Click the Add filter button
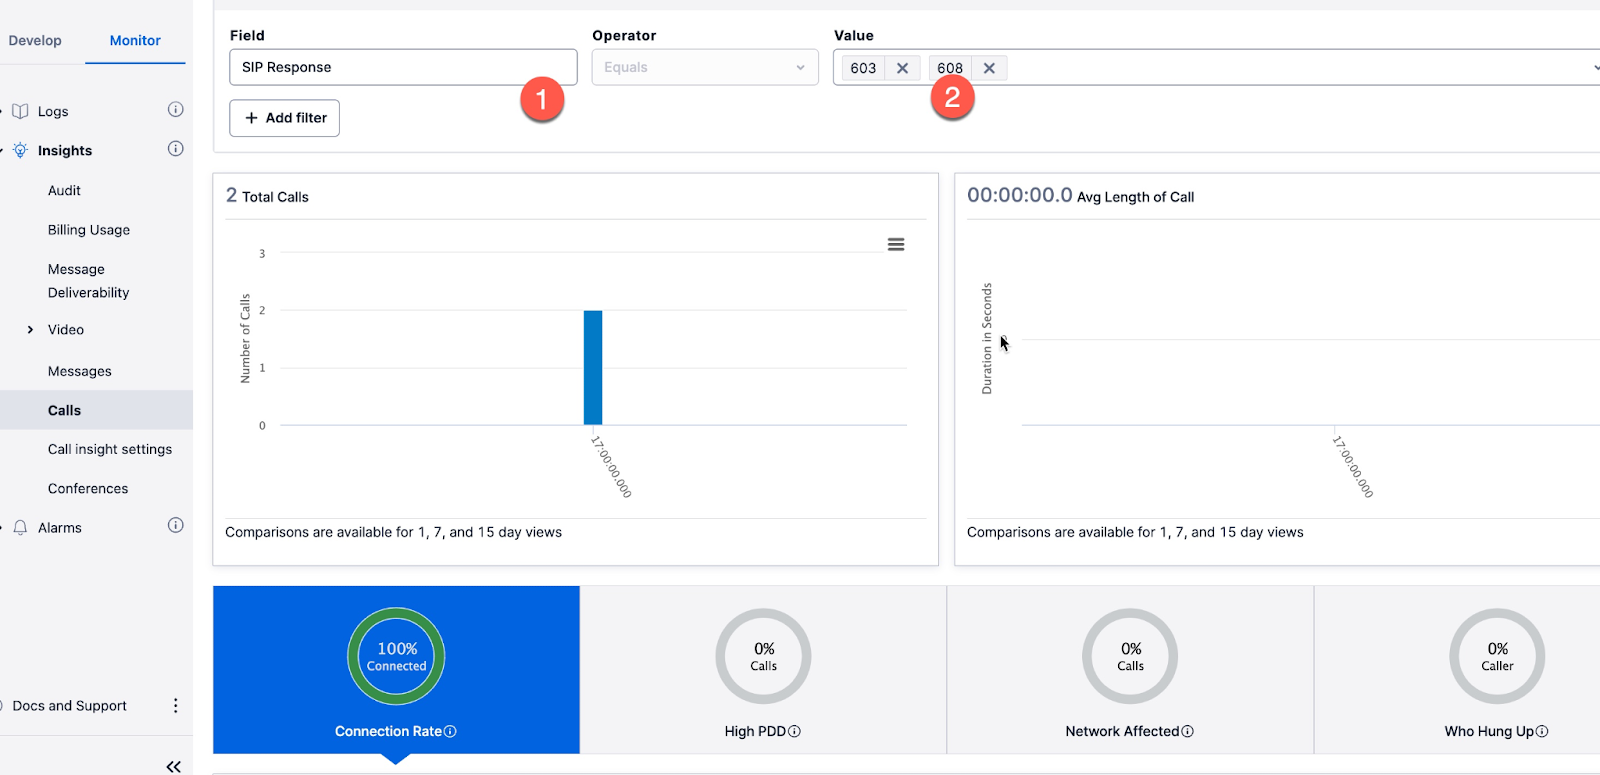 pos(285,118)
